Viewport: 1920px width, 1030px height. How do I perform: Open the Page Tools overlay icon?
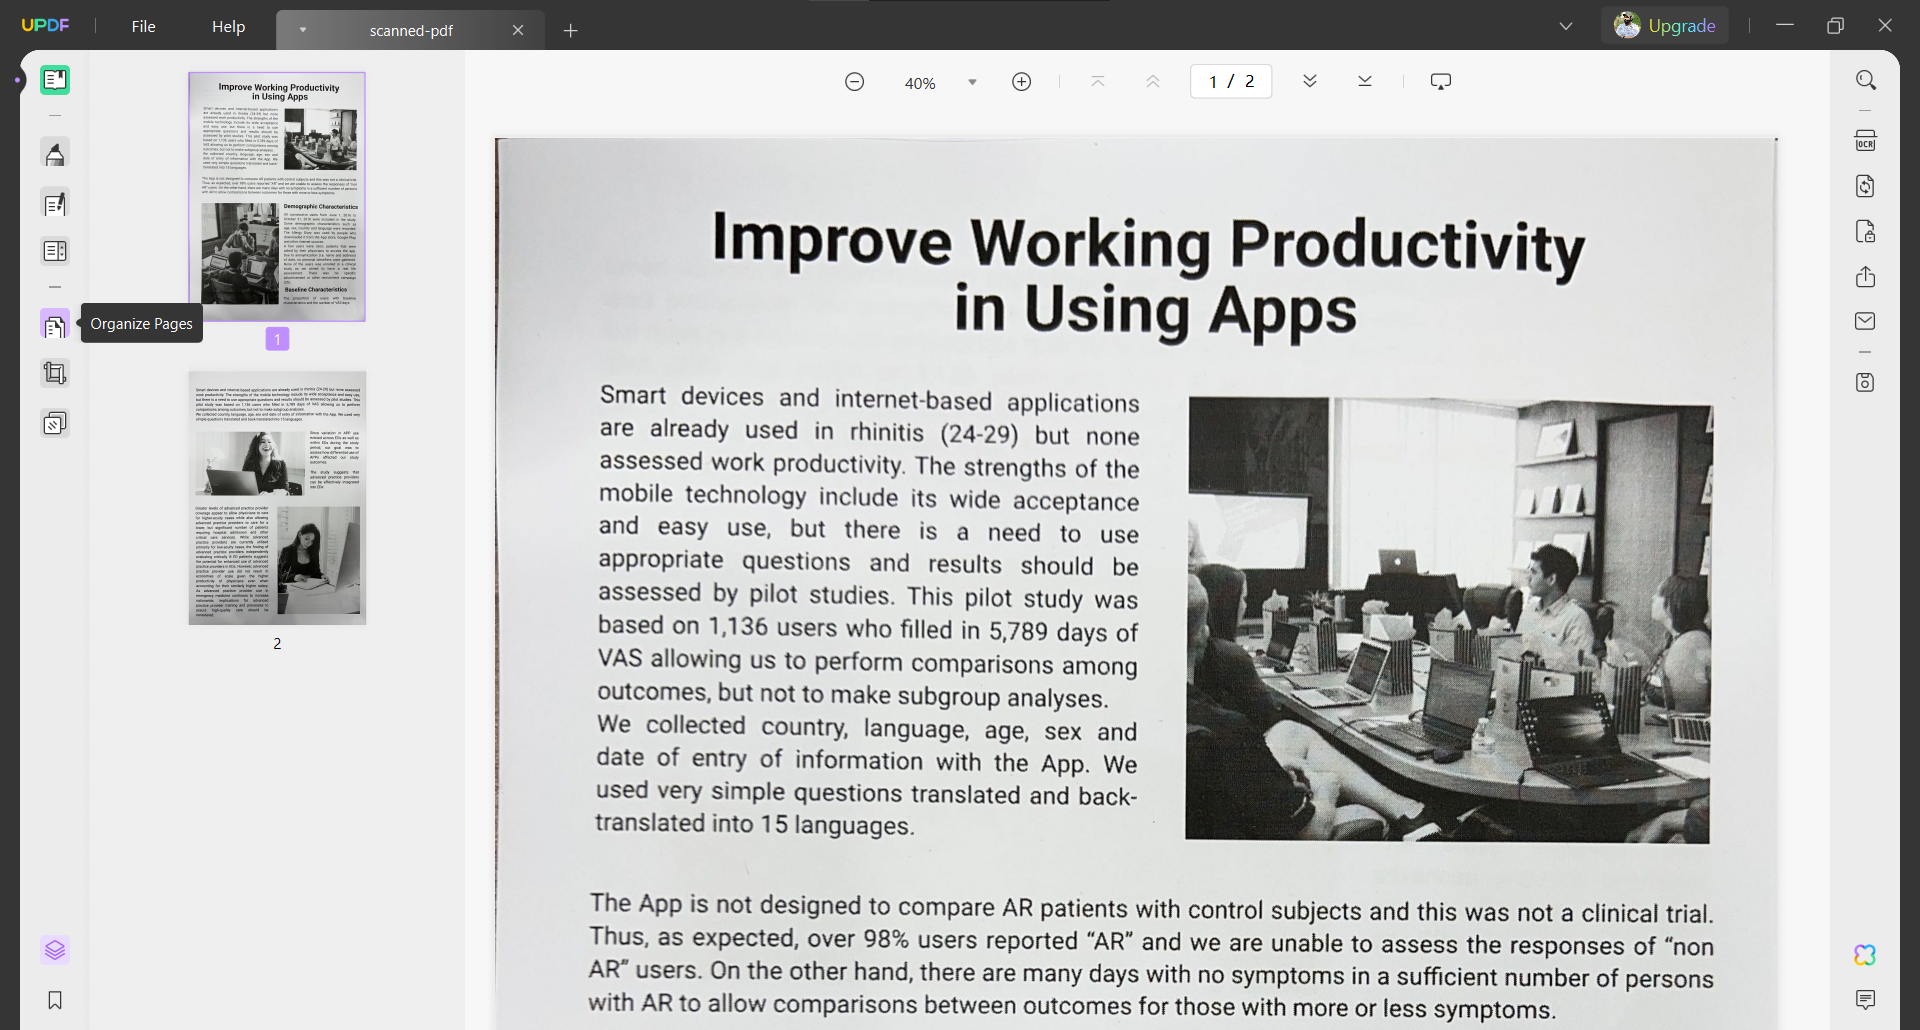coord(55,423)
